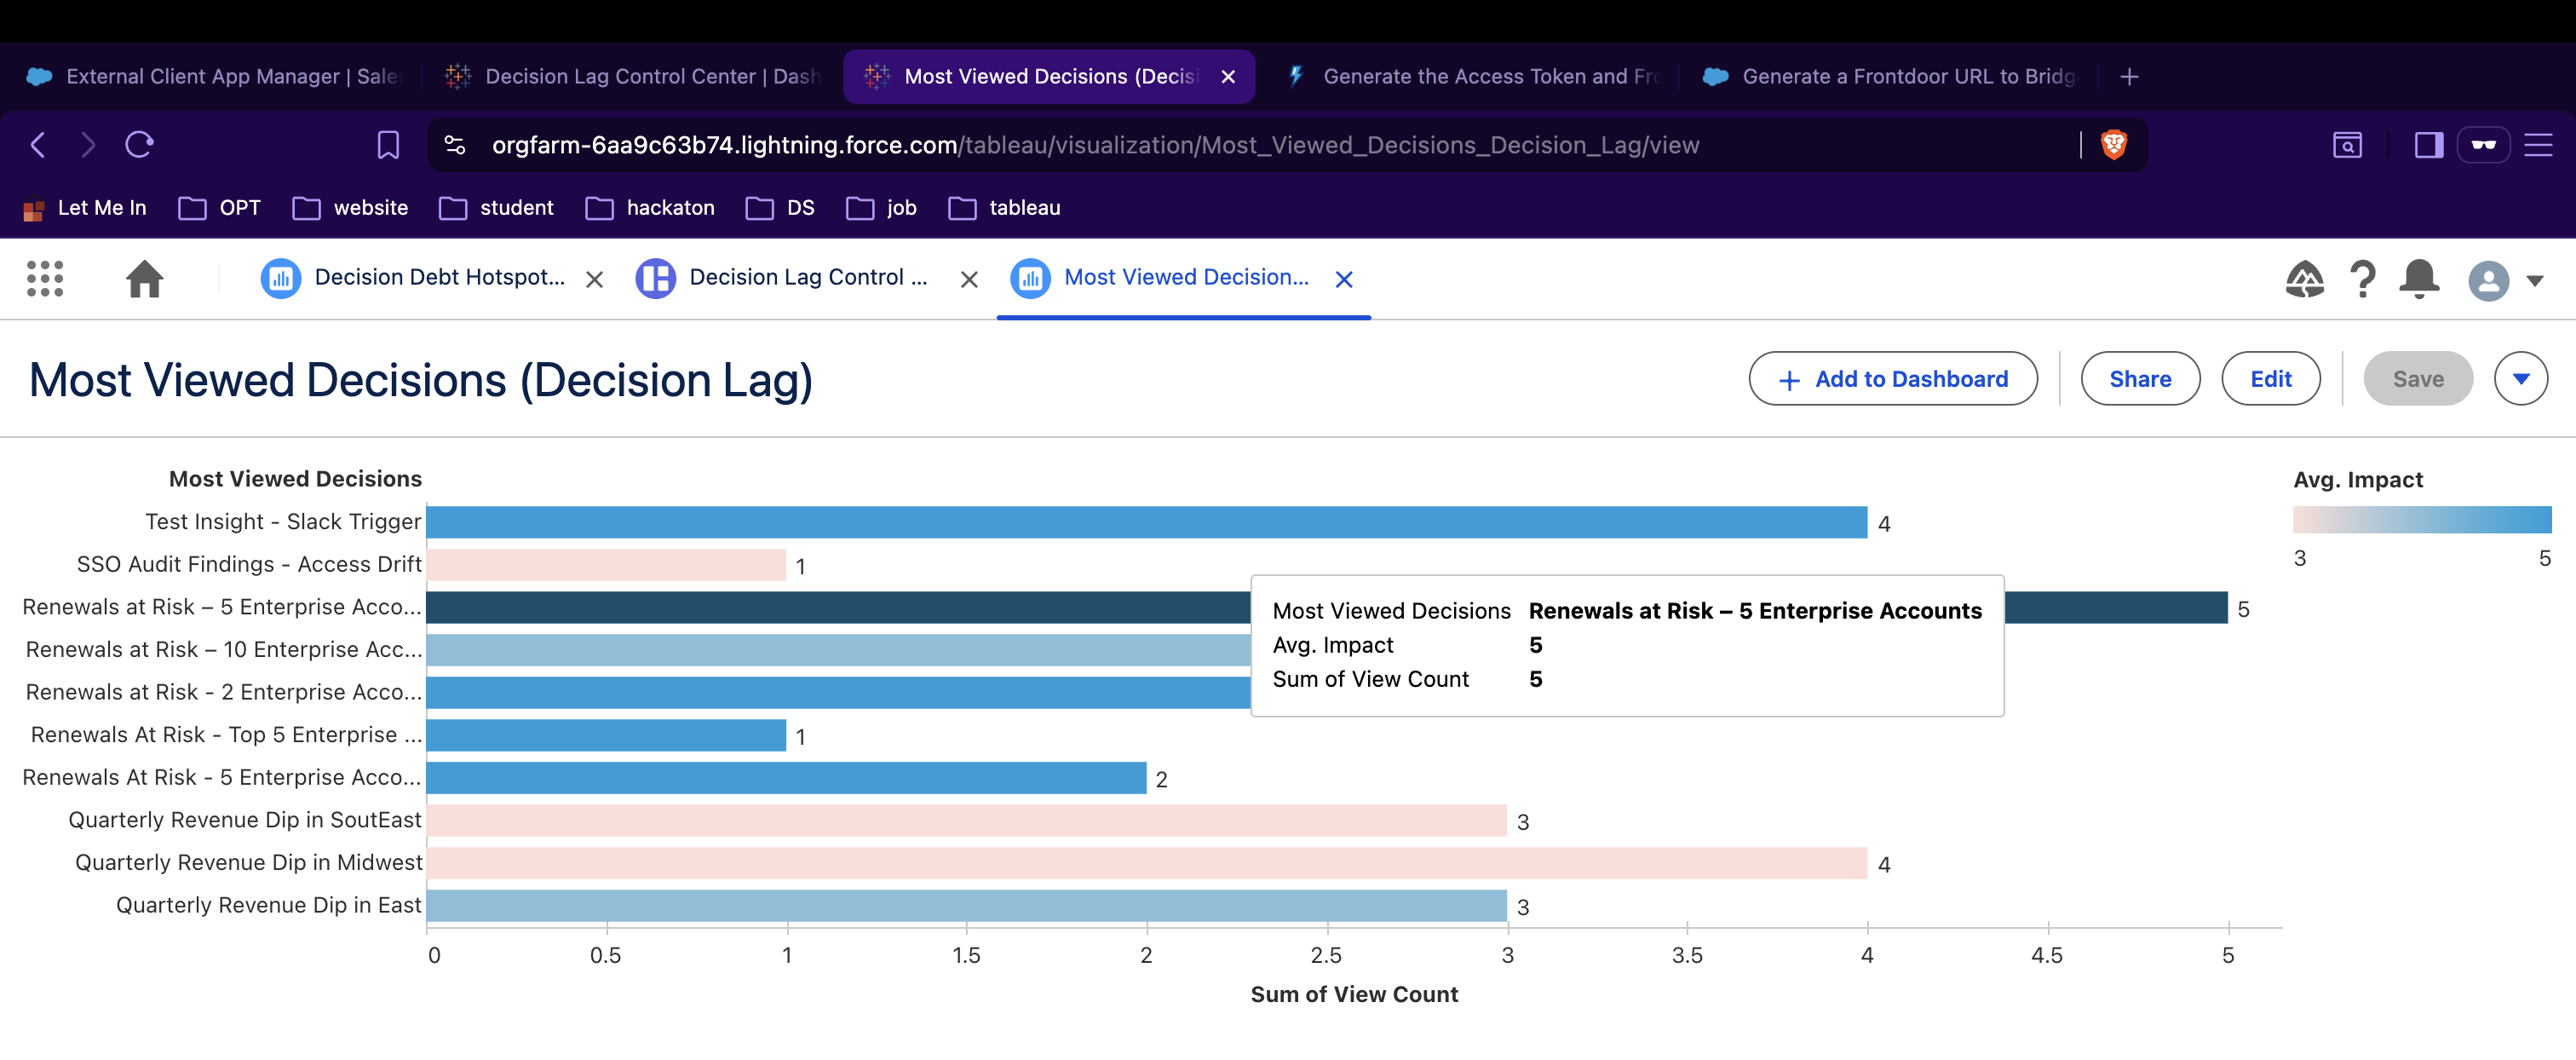Click the Share button
Screen dimensions: 2576x1060
(2140, 379)
